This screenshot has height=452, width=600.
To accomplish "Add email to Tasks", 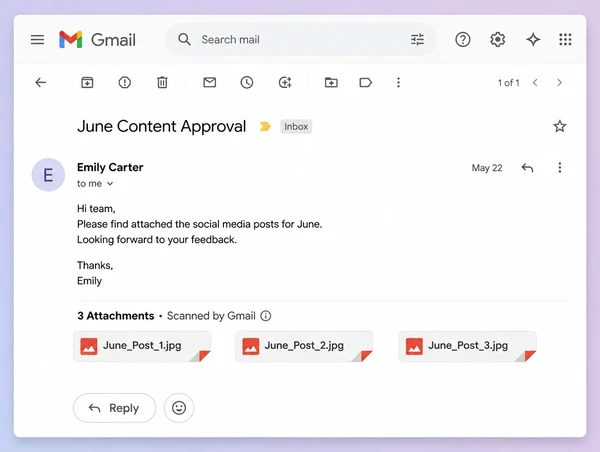I will [285, 82].
